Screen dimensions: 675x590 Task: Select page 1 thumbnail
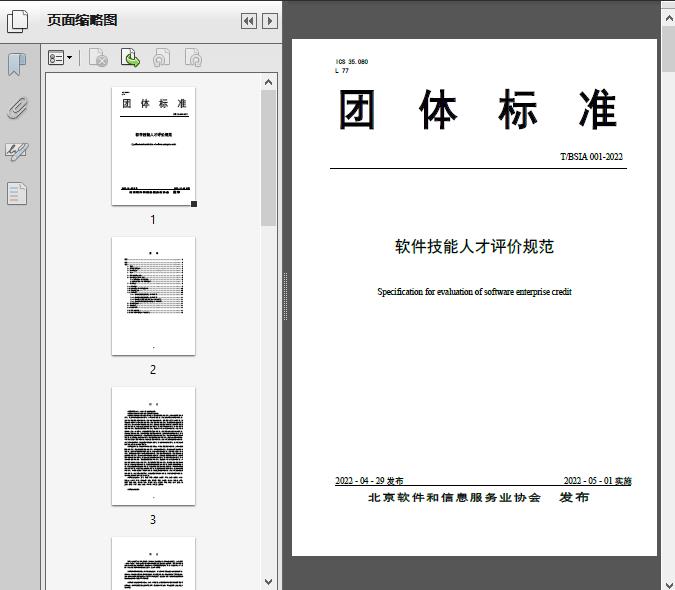tap(153, 146)
